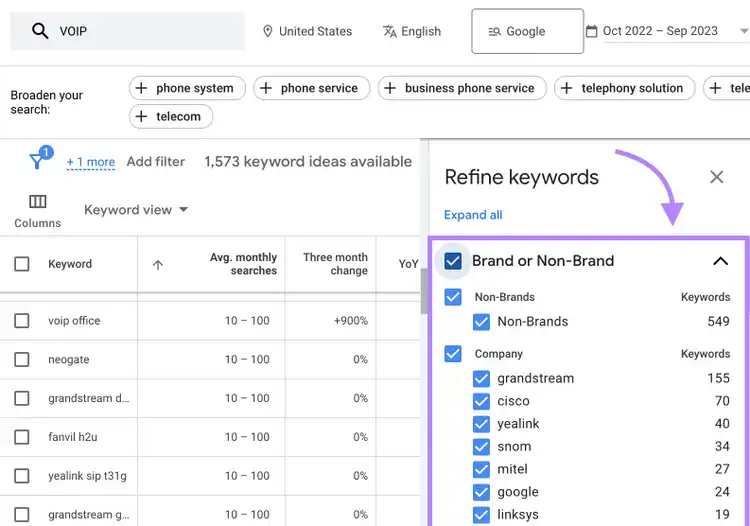This screenshot has width=750, height=526.
Task: Collapse the Brand or Non-Brand section
Action: tap(720, 261)
